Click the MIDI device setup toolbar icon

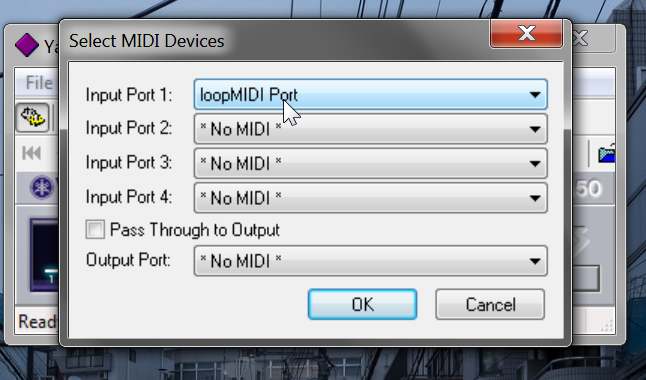point(33,118)
